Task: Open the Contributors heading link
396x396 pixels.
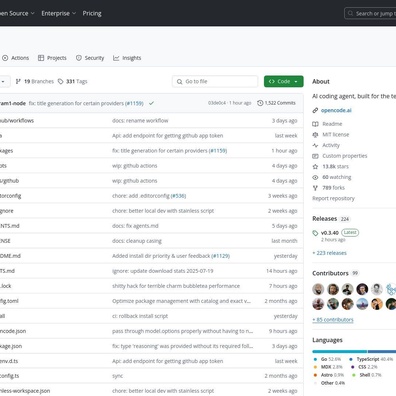Action: [330, 273]
